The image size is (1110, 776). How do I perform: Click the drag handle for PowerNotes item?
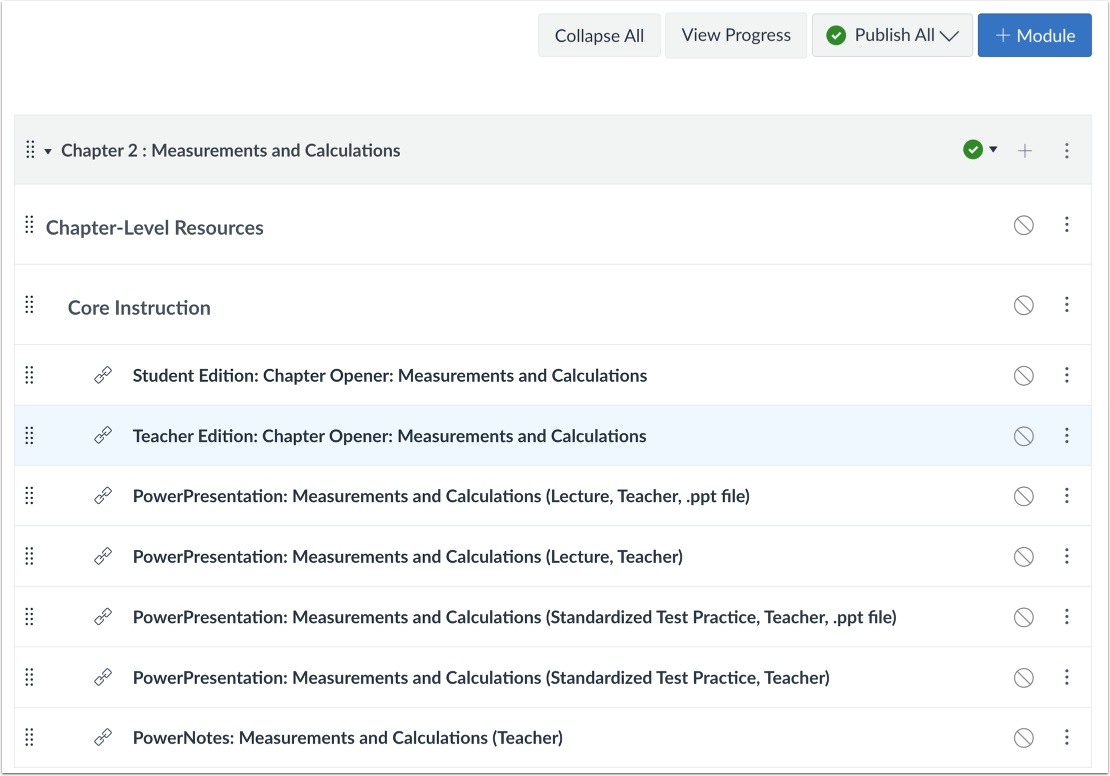click(x=29, y=738)
